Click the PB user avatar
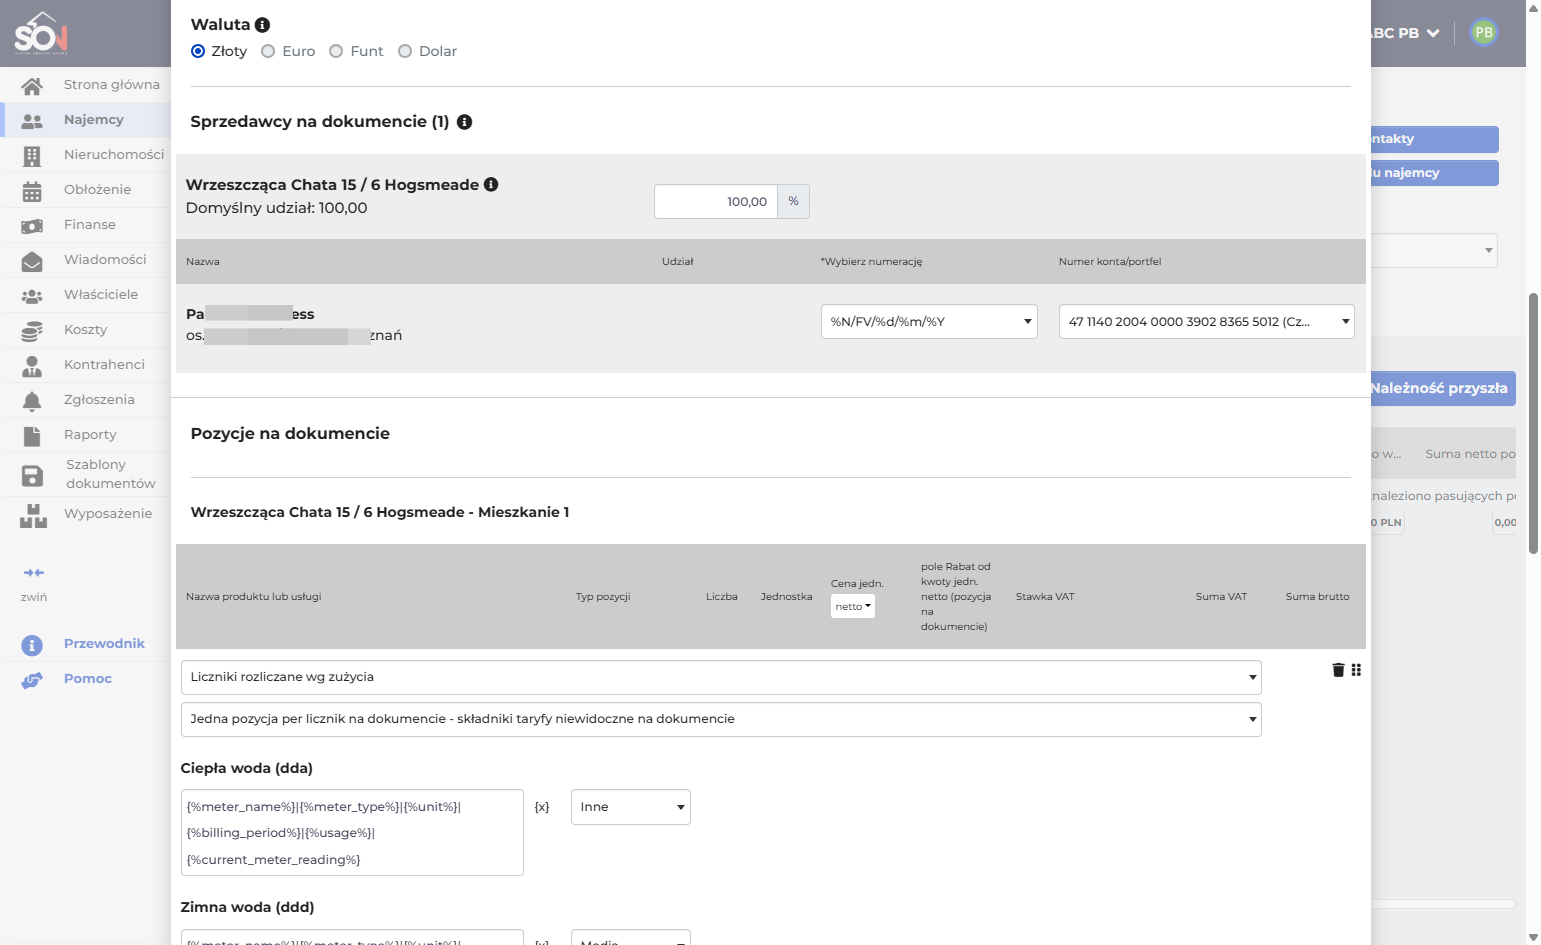 coord(1484,32)
